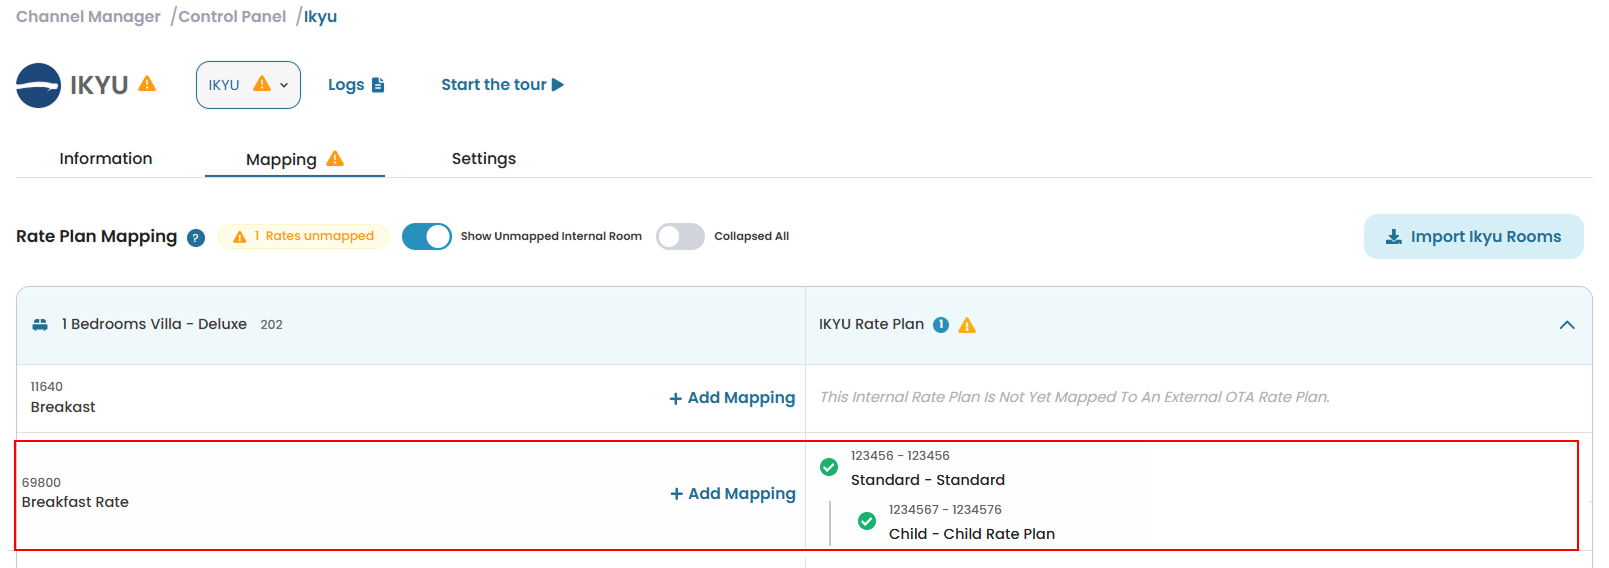Click 'Breakast' rate plan name

[63, 407]
